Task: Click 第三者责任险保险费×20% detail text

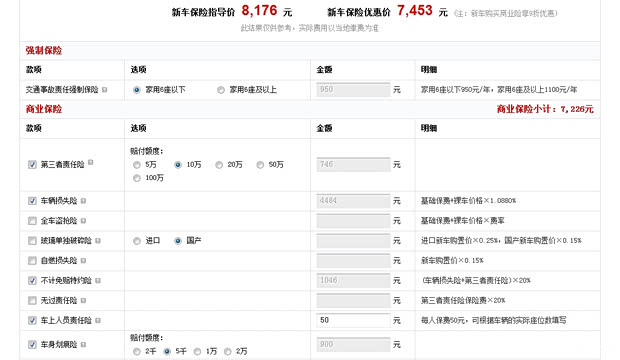Action: click(x=463, y=301)
